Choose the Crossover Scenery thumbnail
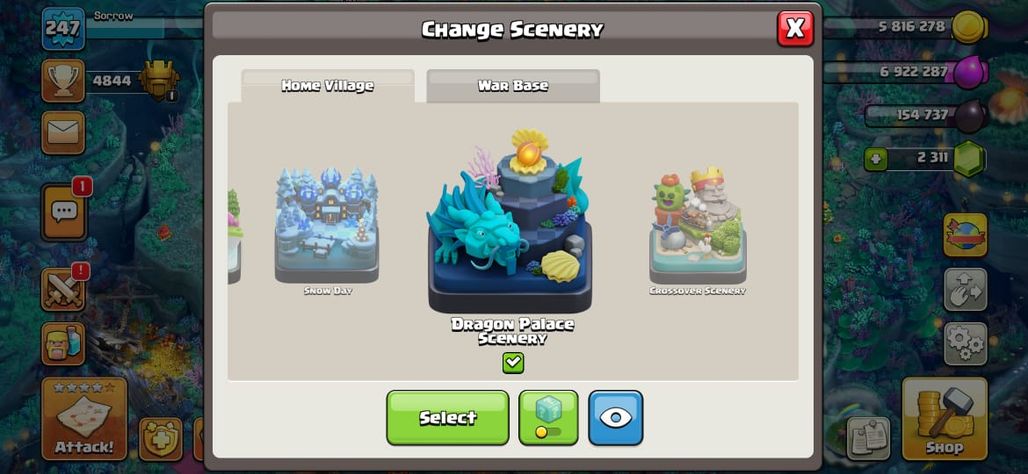1028x474 pixels. pyautogui.click(x=698, y=231)
